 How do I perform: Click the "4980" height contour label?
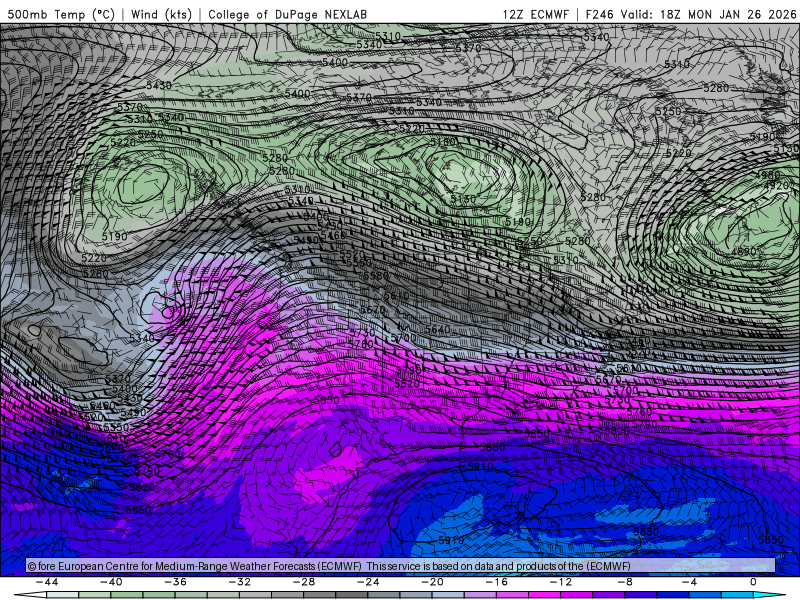[x=768, y=175]
